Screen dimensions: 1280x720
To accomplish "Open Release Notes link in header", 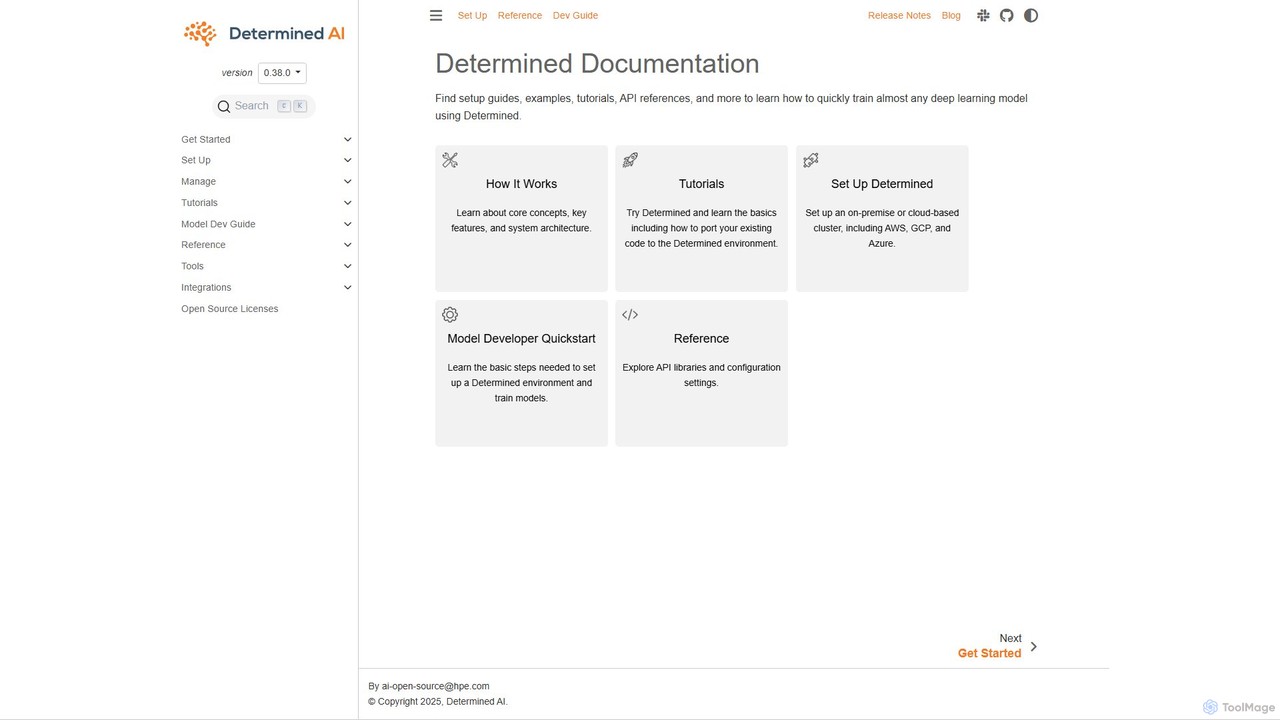I will [x=899, y=15].
